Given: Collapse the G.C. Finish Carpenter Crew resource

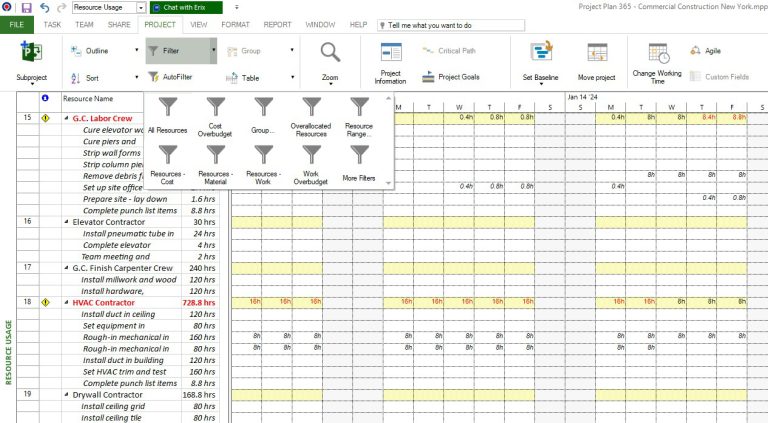Looking at the screenshot, I should point(66,268).
